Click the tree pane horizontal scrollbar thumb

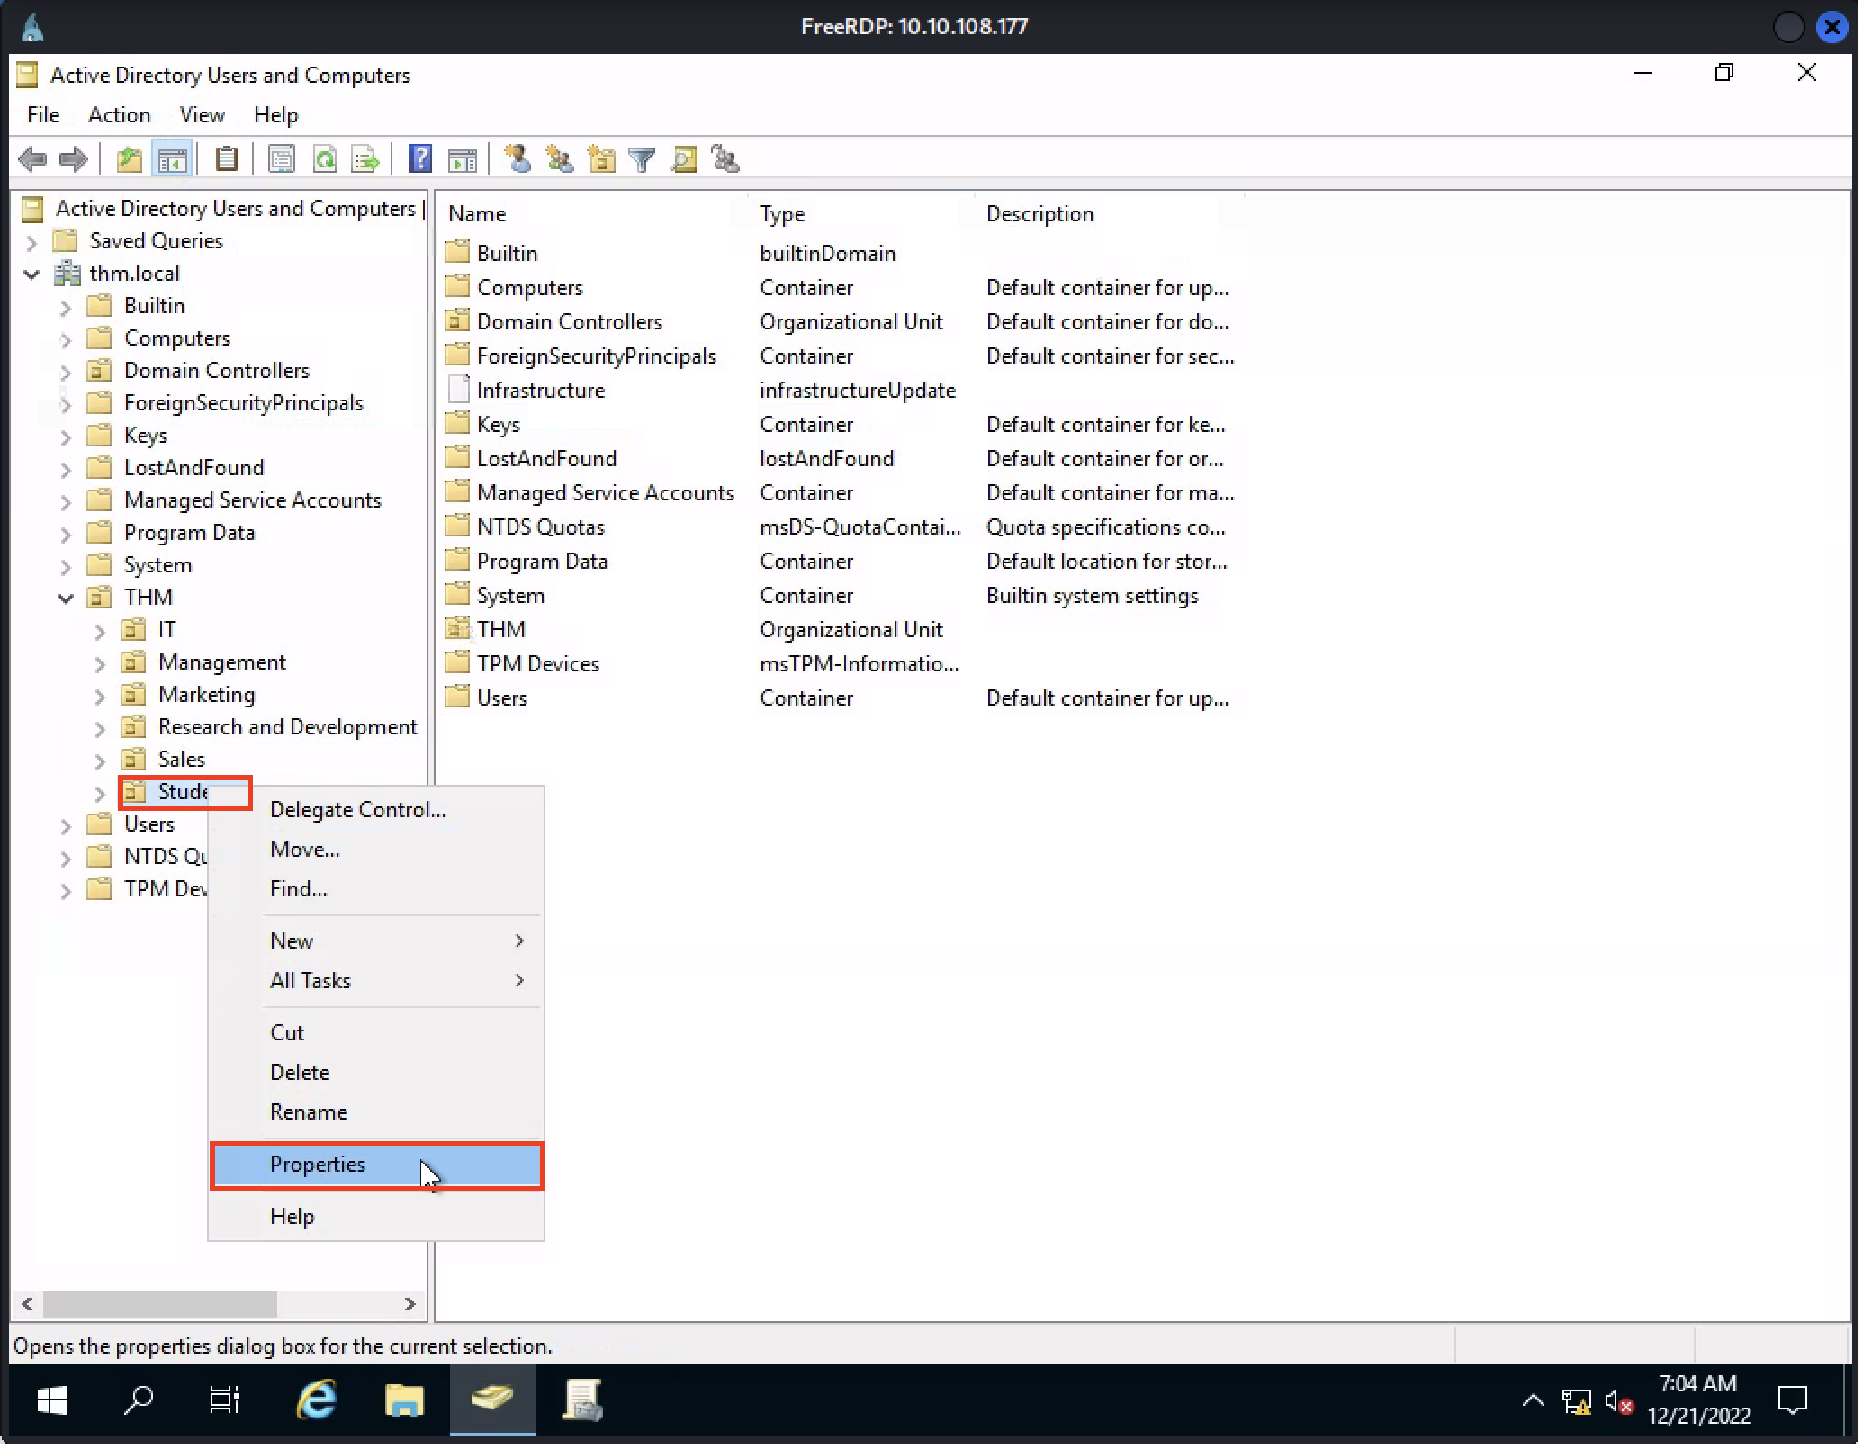point(160,1304)
